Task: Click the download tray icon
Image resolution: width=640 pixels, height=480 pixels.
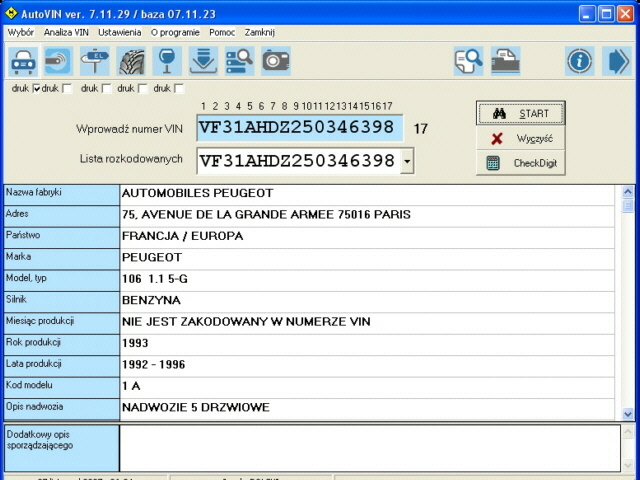Action: [203, 62]
